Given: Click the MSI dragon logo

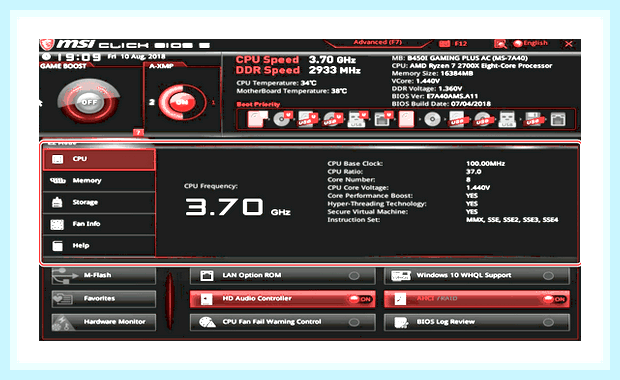Looking at the screenshot, I should click(47, 44).
